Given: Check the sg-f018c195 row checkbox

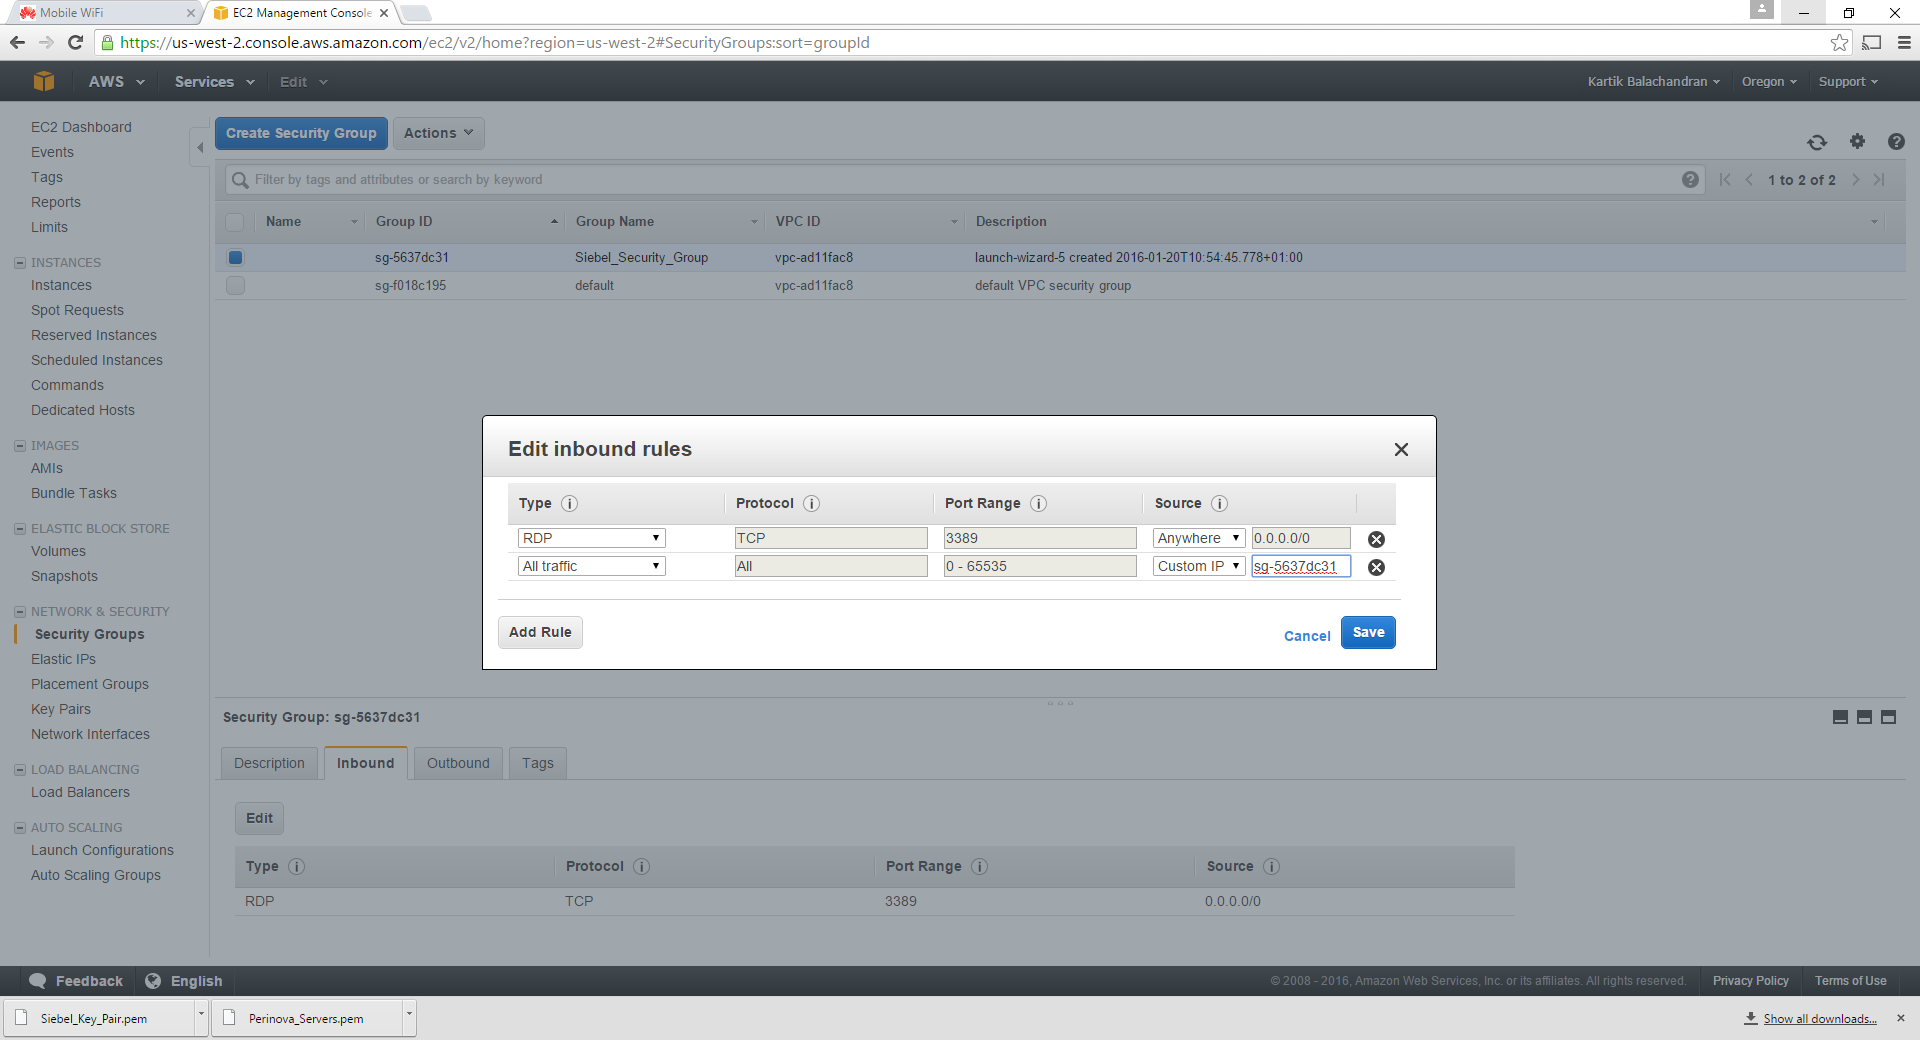Looking at the screenshot, I should click(x=235, y=285).
